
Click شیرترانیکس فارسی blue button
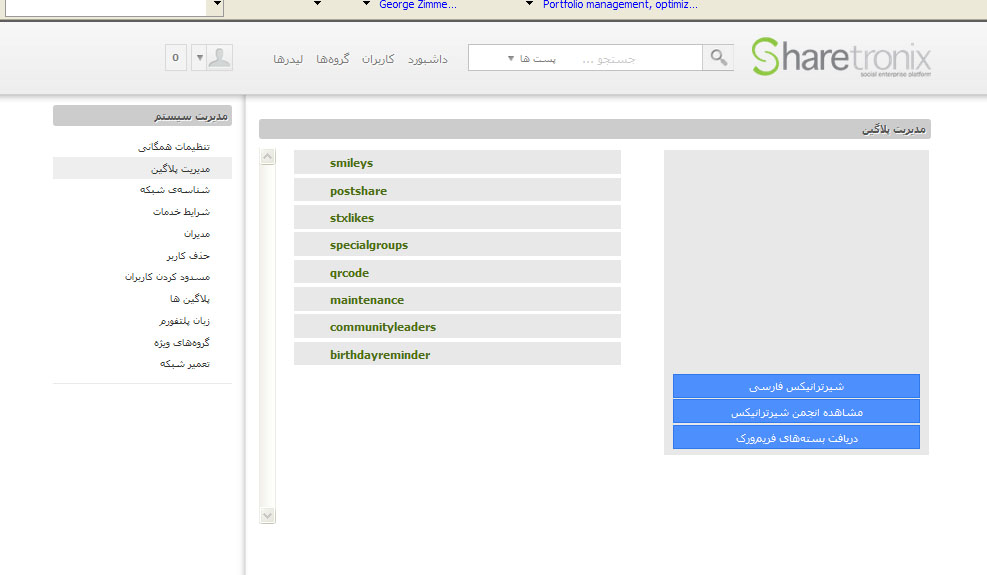point(796,386)
